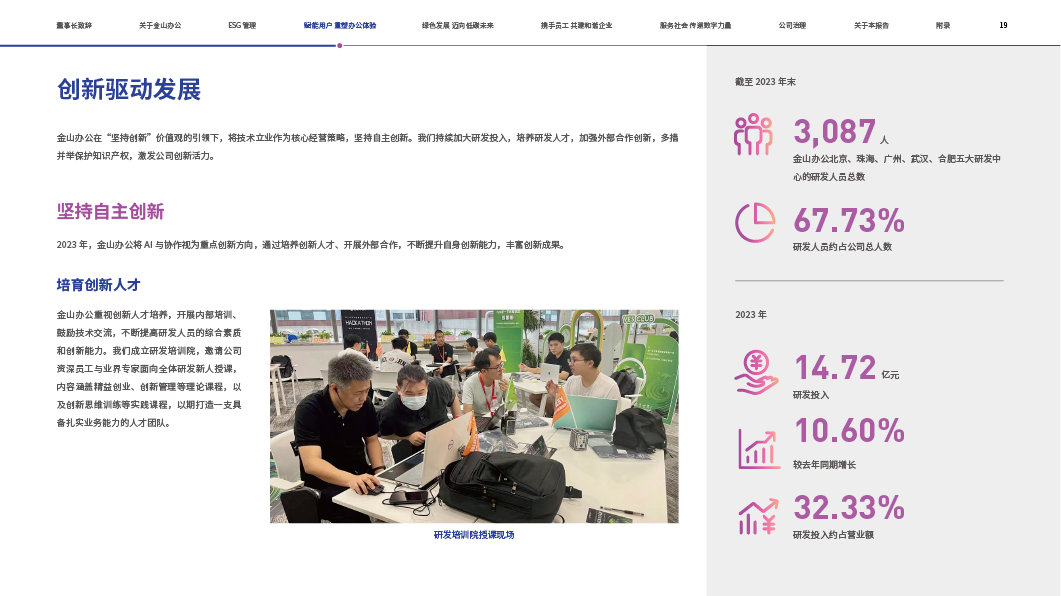Go to the 附录 navigation link
This screenshot has width=1061, height=596.
943,25
